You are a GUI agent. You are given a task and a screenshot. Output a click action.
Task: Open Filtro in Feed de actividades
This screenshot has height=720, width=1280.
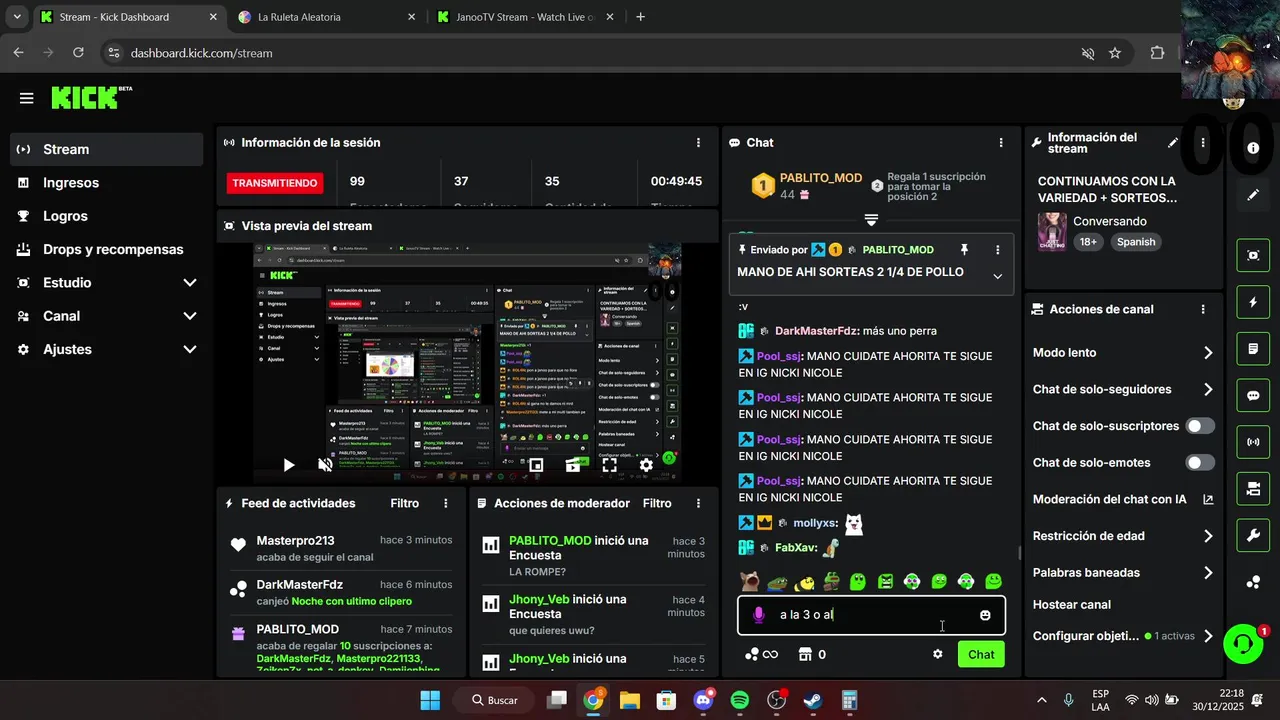point(404,503)
